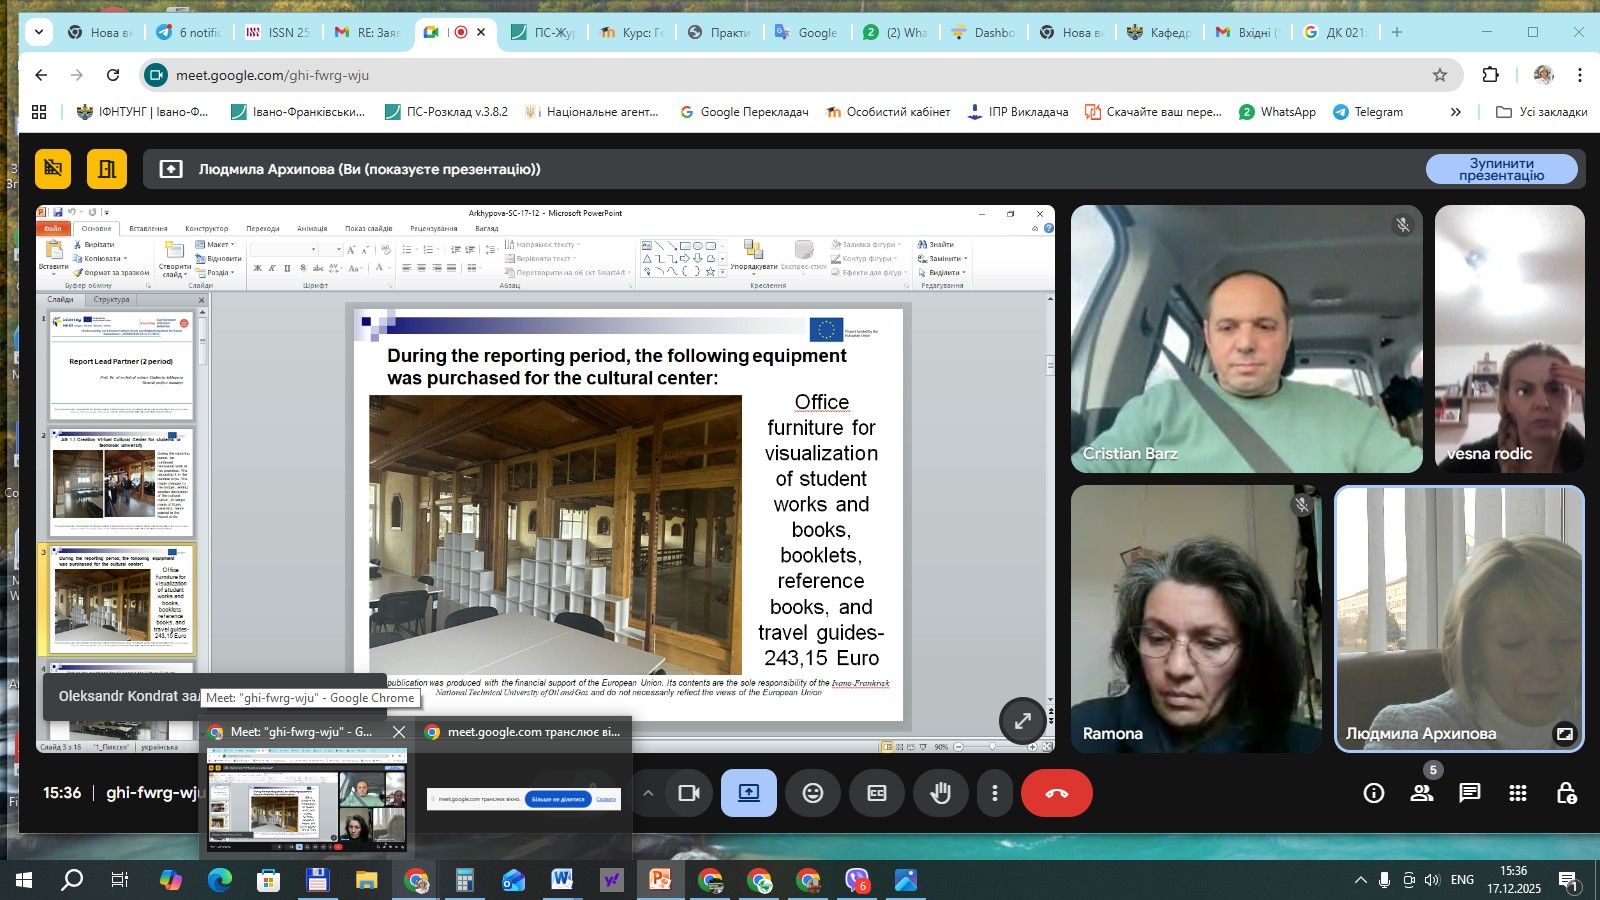
Task: Expand the hidden bookmarks overflow chevron
Action: [x=1455, y=112]
